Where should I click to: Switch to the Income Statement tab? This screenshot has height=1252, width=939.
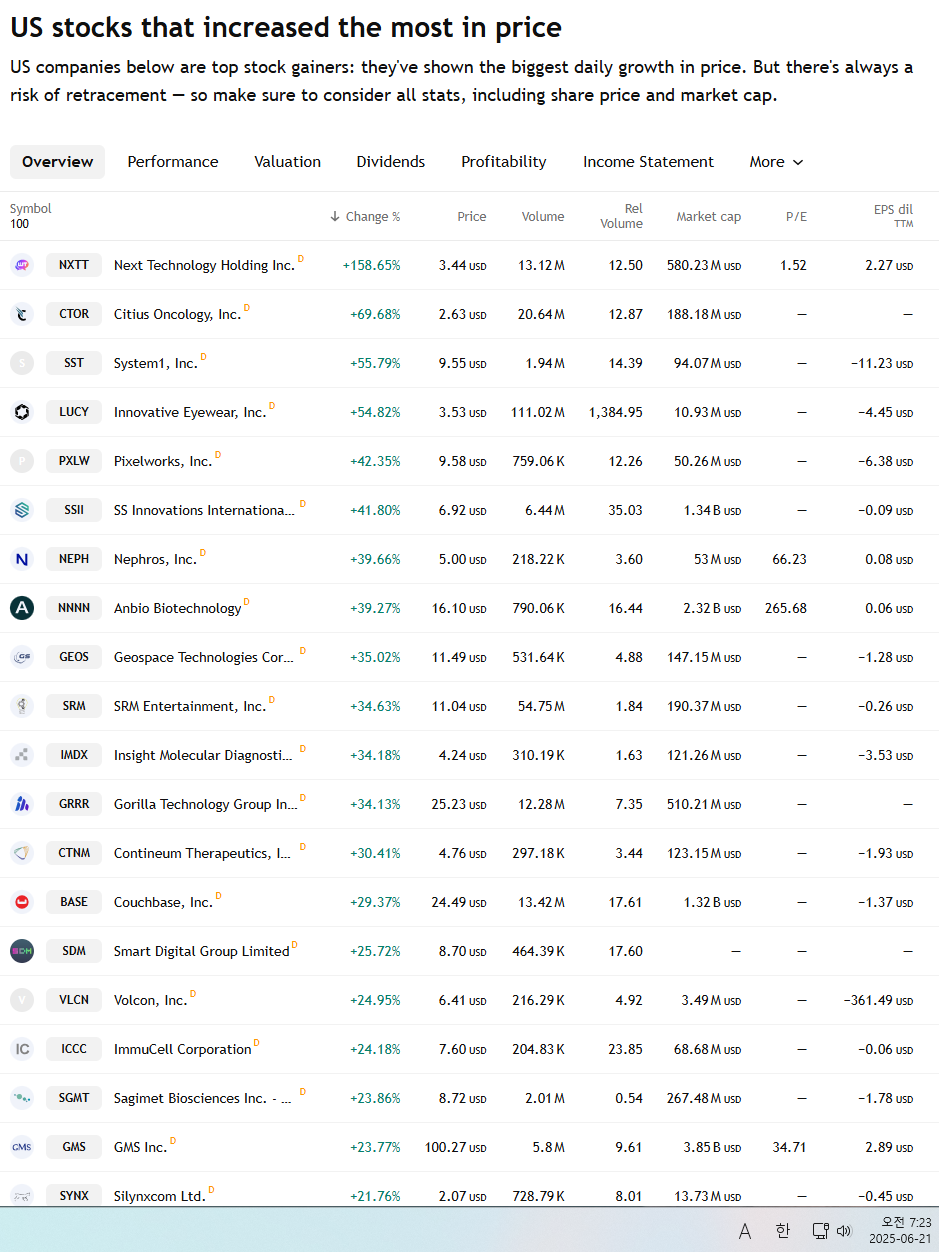648,162
